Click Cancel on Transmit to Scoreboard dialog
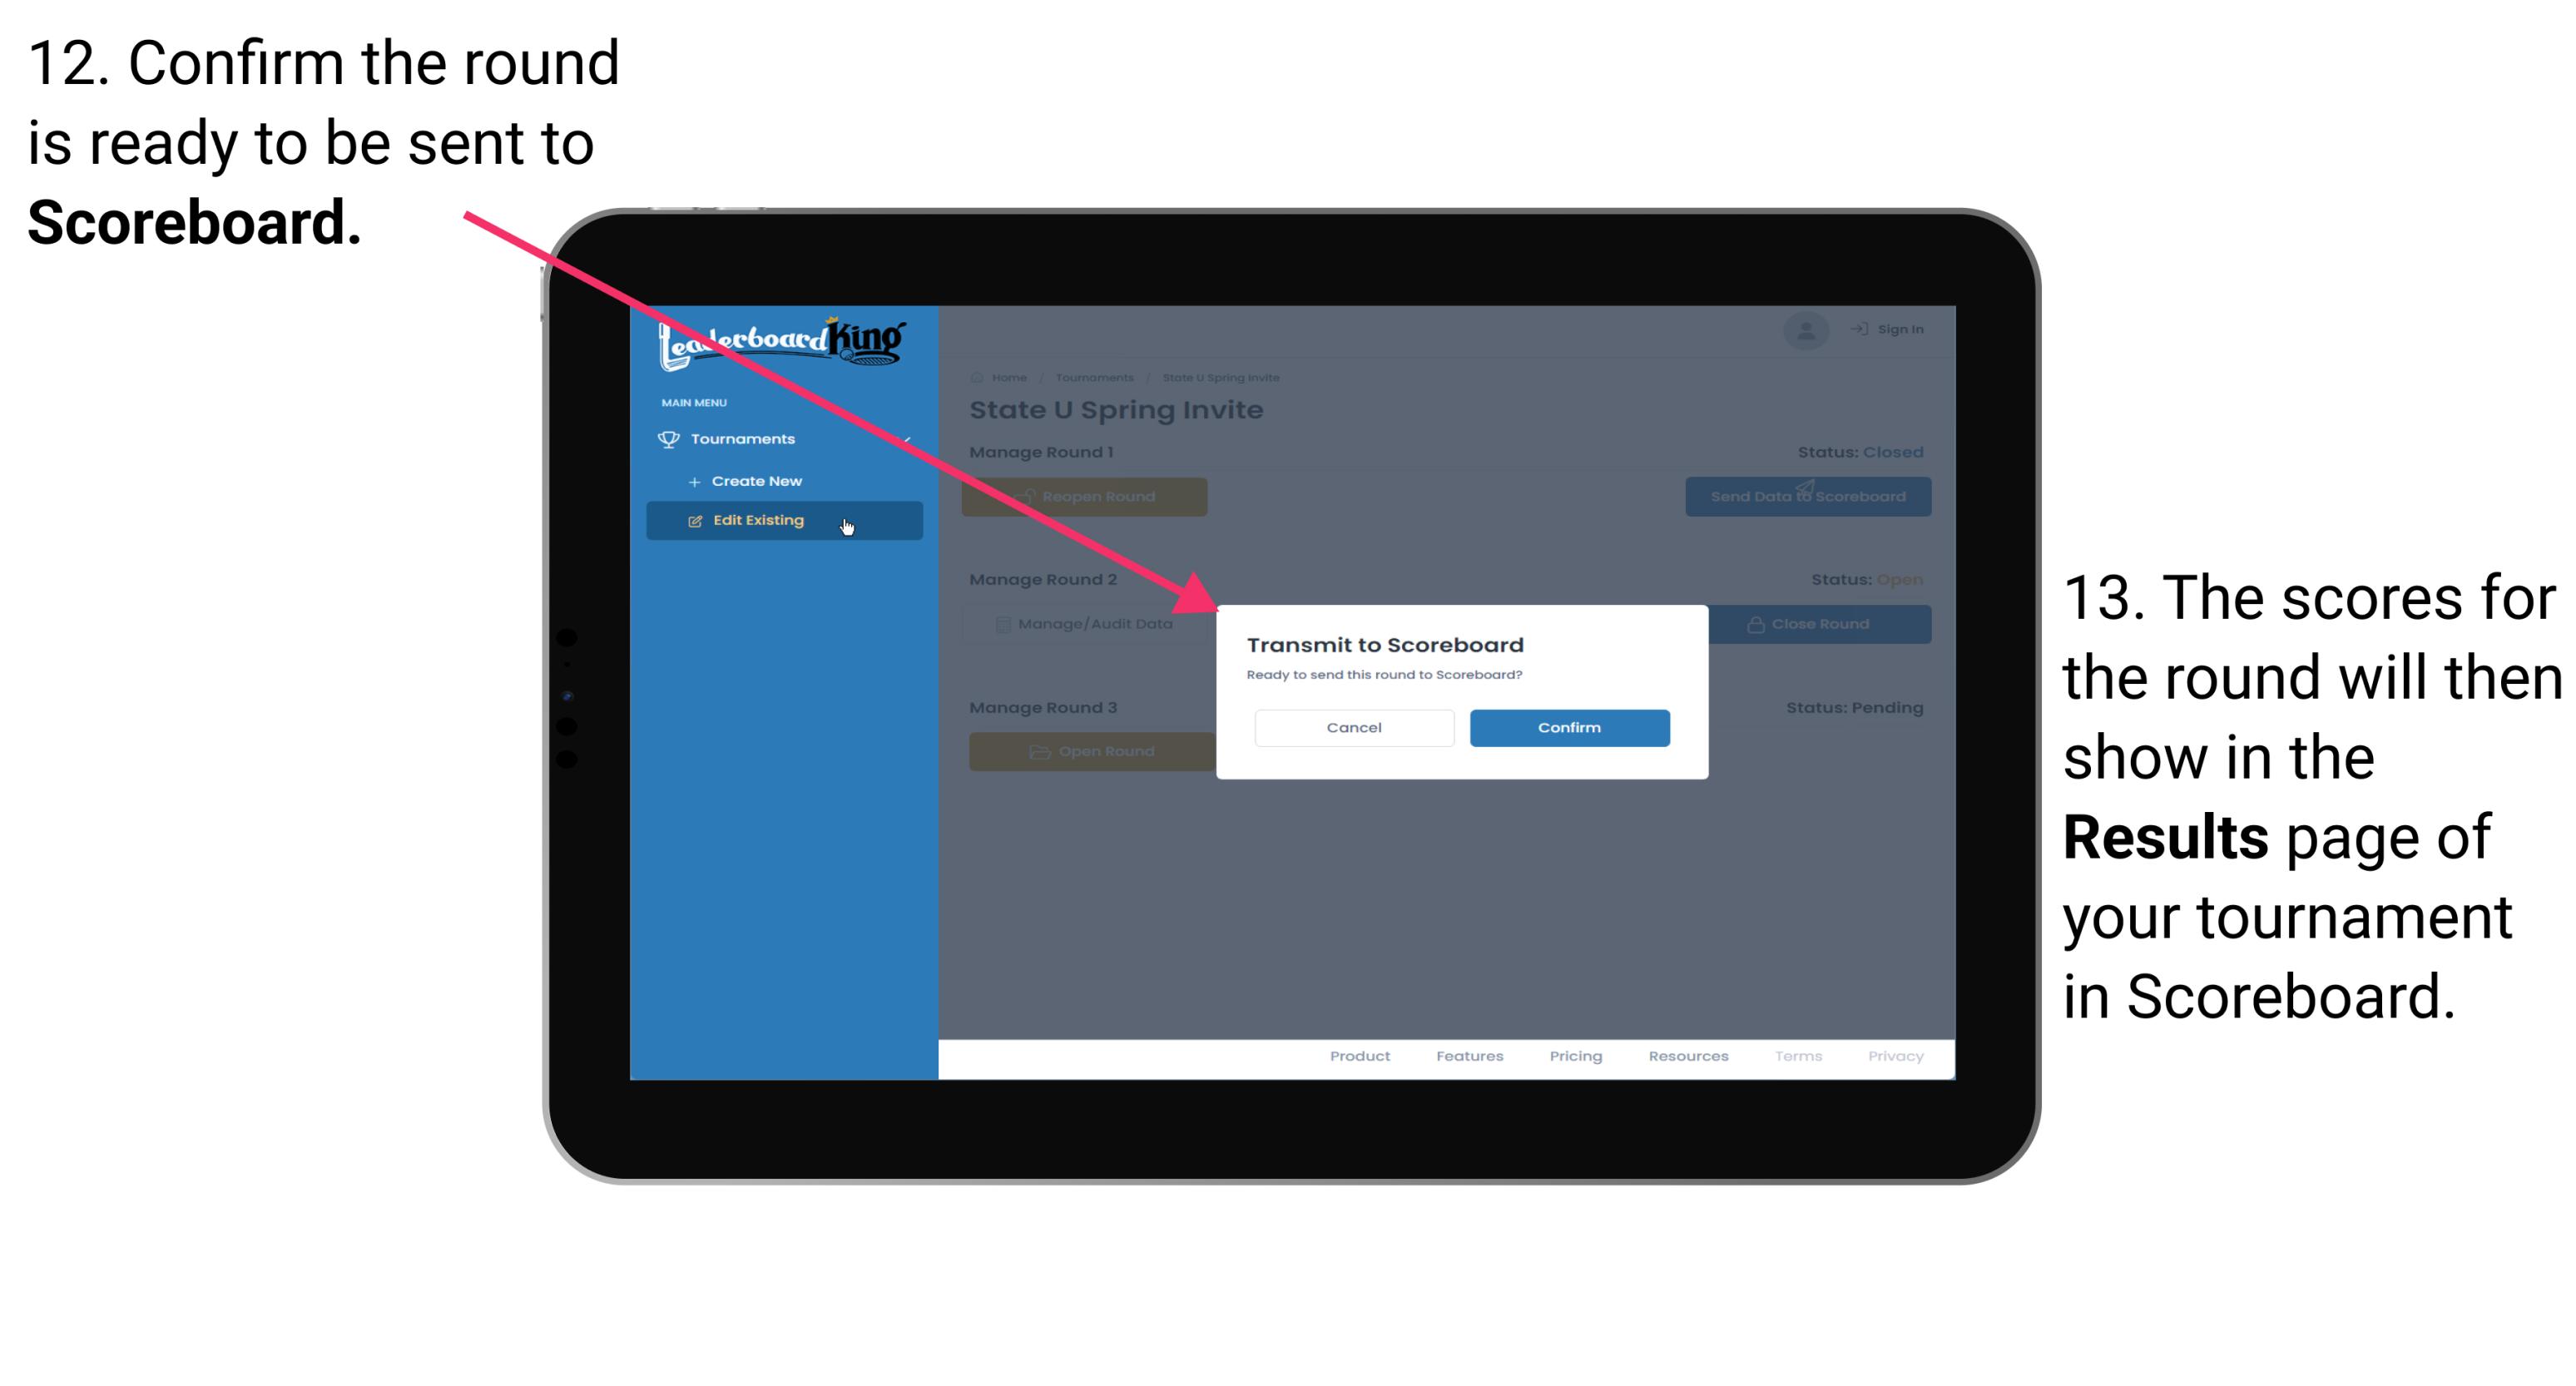 1355,725
